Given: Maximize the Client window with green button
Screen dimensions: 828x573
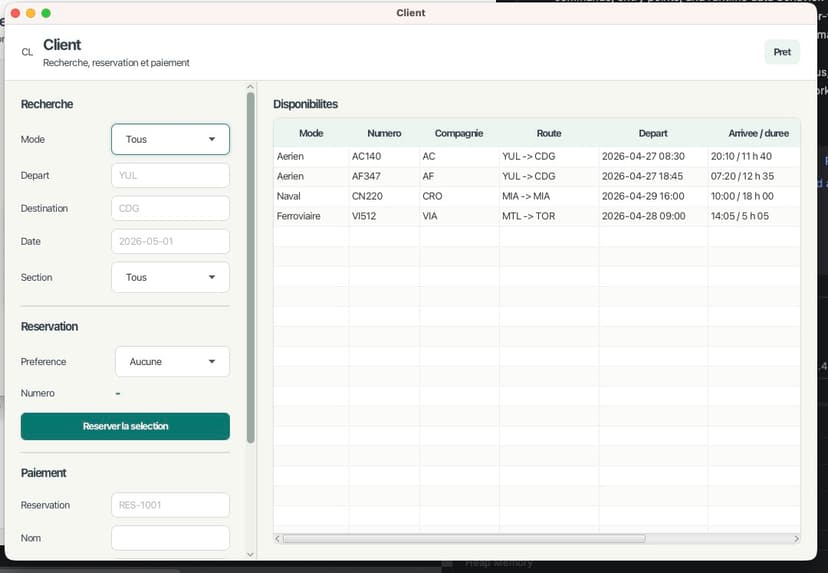Looking at the screenshot, I should tap(46, 13).
